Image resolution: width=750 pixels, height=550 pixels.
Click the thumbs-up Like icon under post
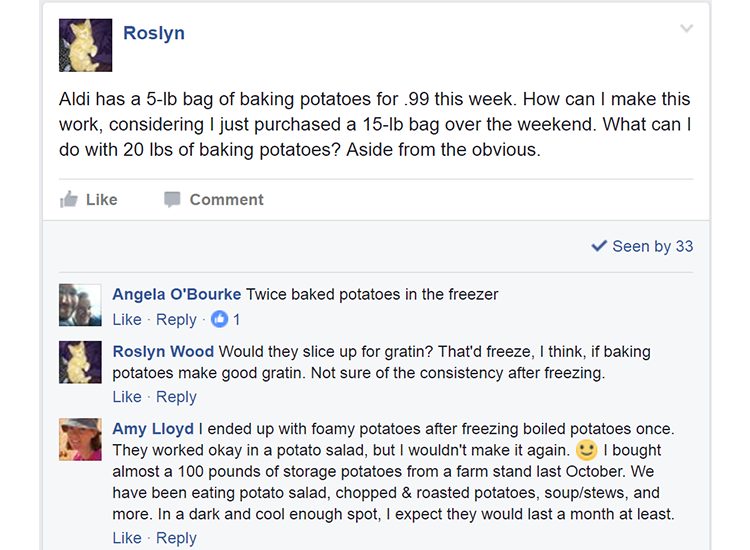(69, 200)
